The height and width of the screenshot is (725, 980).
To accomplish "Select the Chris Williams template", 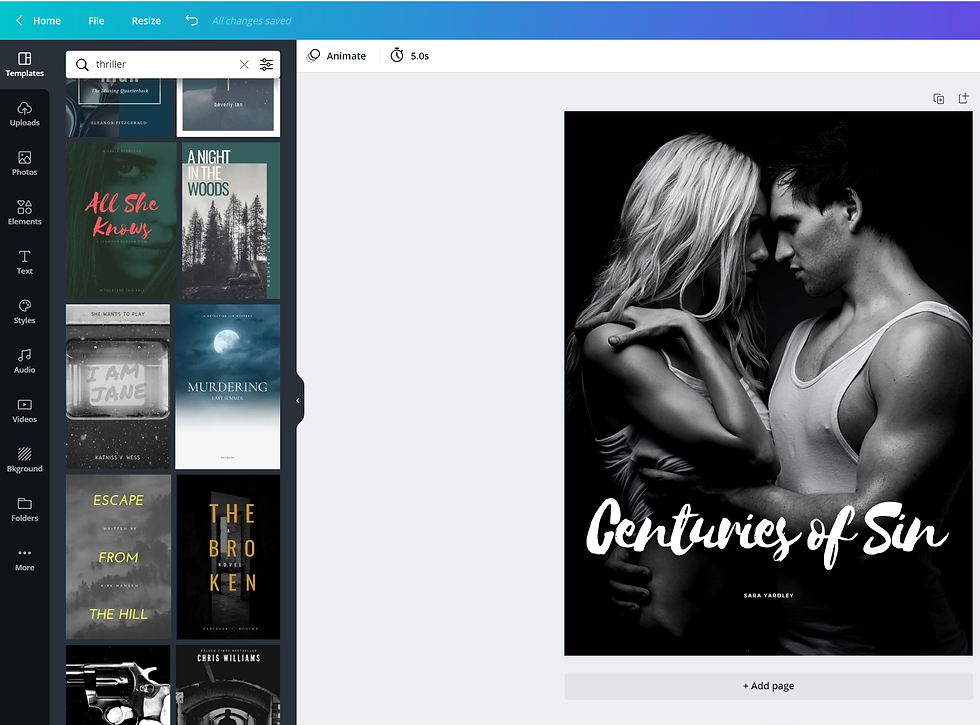I will (x=228, y=685).
